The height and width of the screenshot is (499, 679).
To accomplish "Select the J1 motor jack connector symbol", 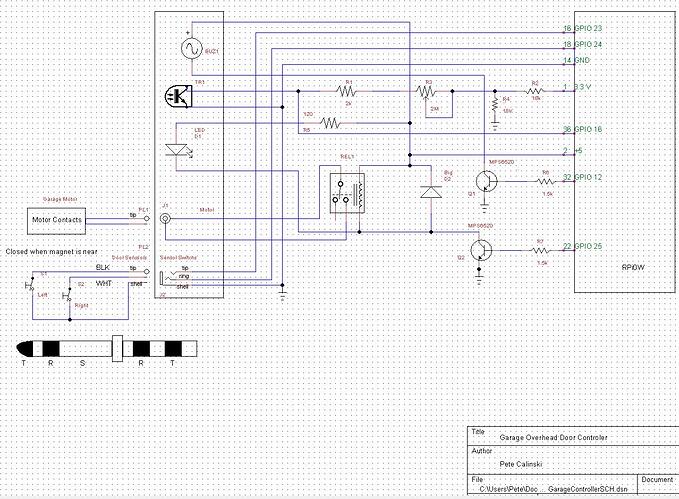I will 165,219.
